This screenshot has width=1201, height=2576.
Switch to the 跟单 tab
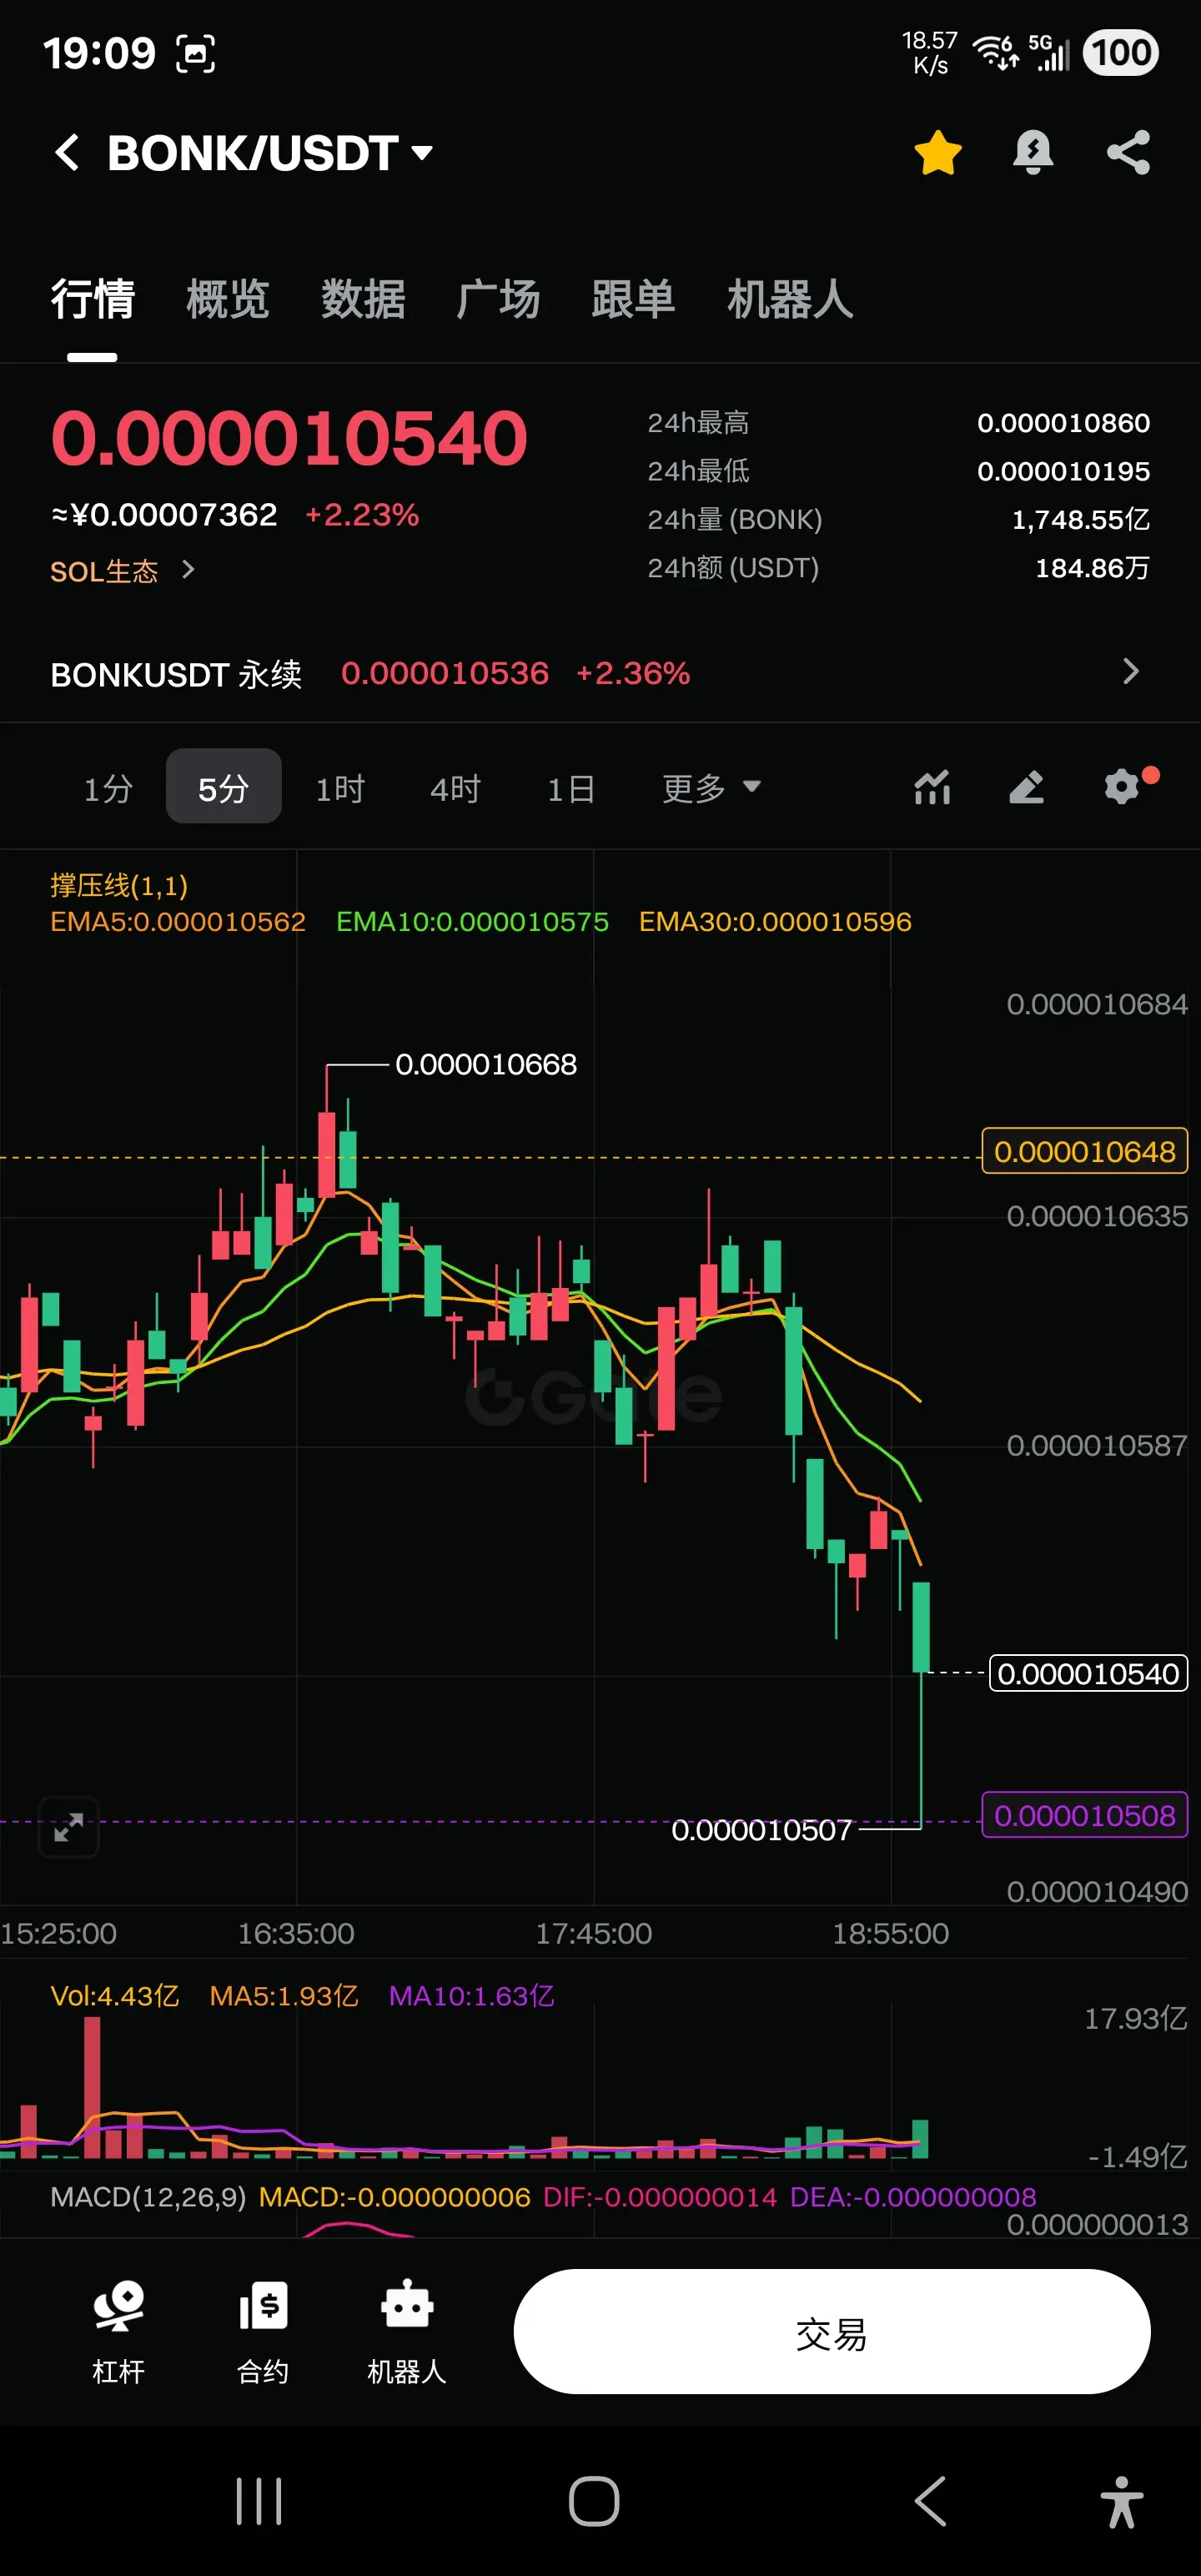coord(633,299)
